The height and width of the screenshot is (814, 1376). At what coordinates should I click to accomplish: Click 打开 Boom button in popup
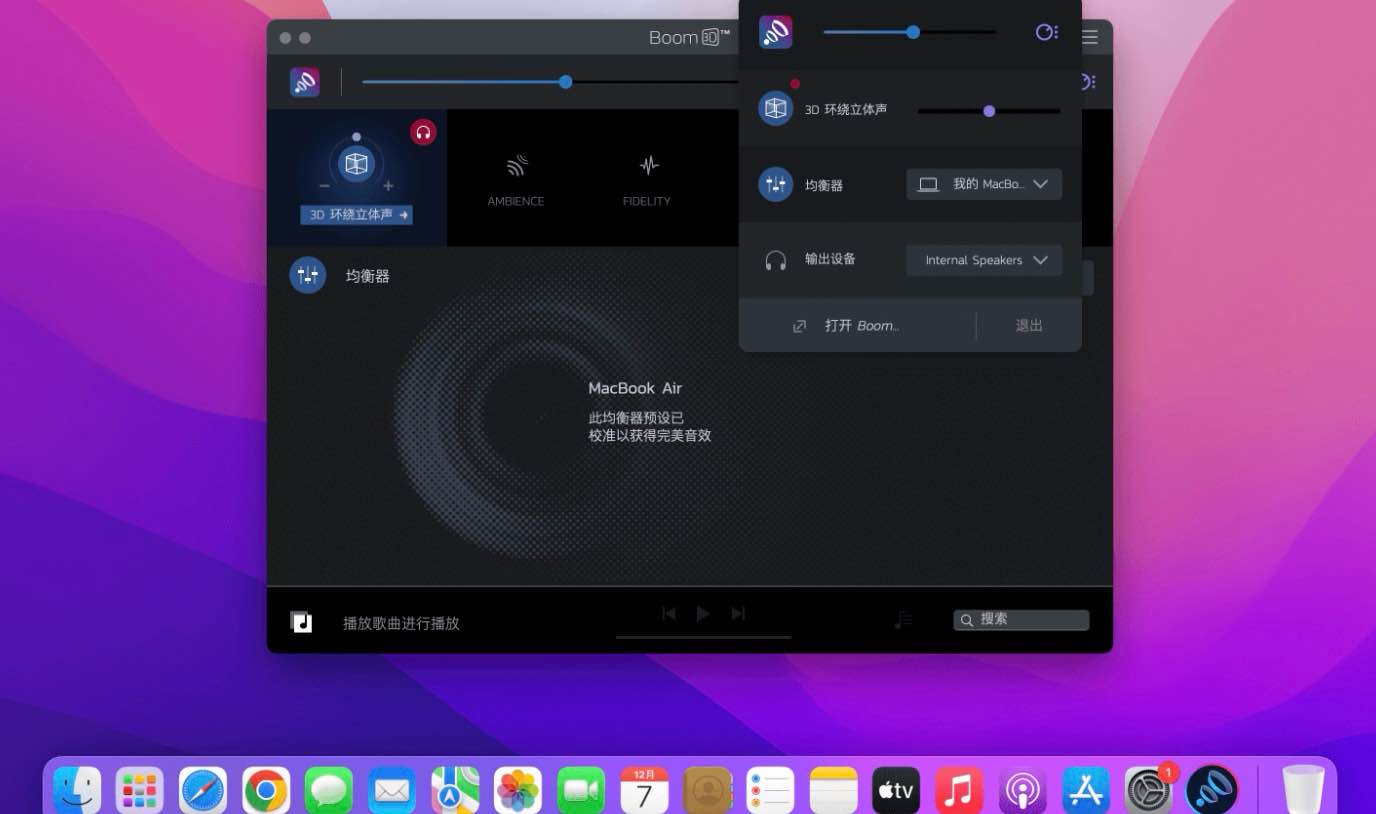[846, 326]
